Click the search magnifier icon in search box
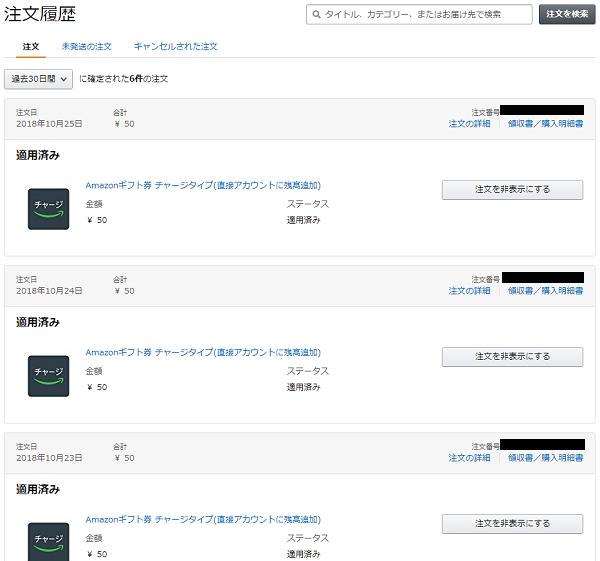600x561 pixels. (x=316, y=15)
